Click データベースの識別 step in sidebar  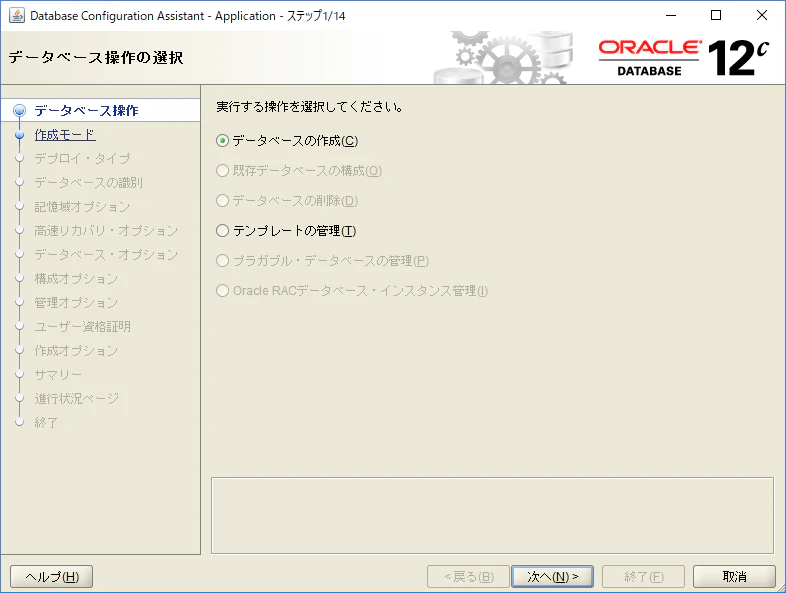coord(88,182)
